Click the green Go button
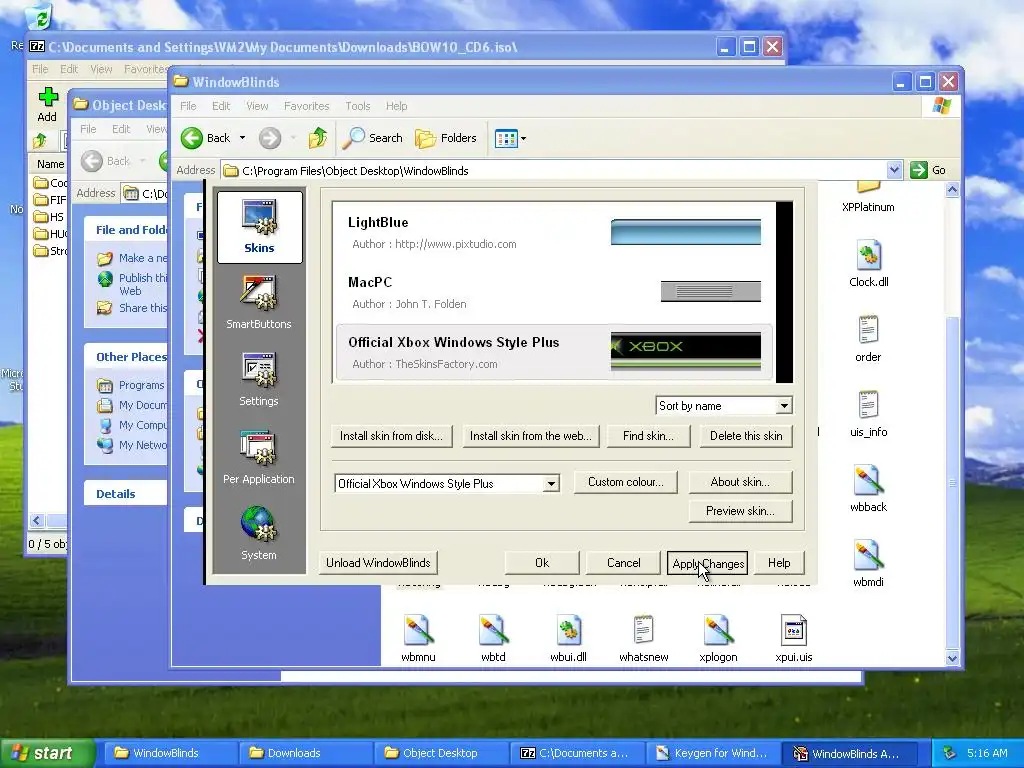Viewport: 1024px width, 768px height. [x=928, y=170]
